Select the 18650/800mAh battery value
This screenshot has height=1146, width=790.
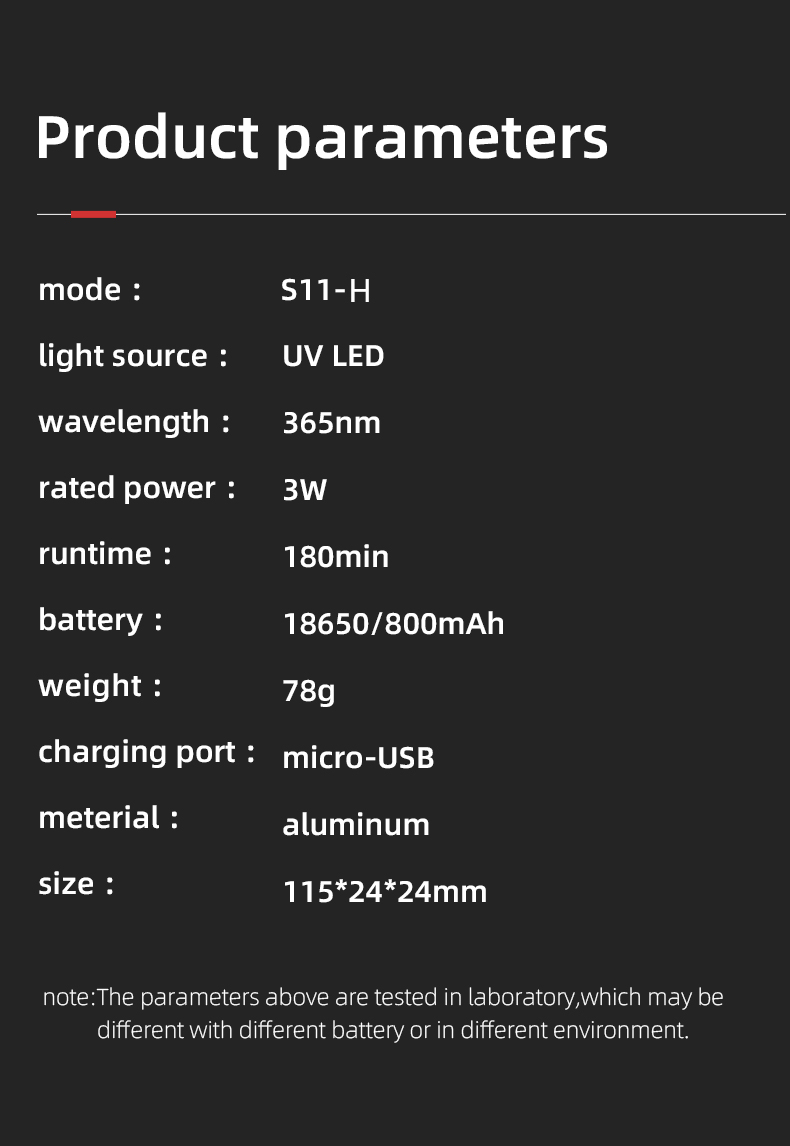pyautogui.click(x=393, y=624)
